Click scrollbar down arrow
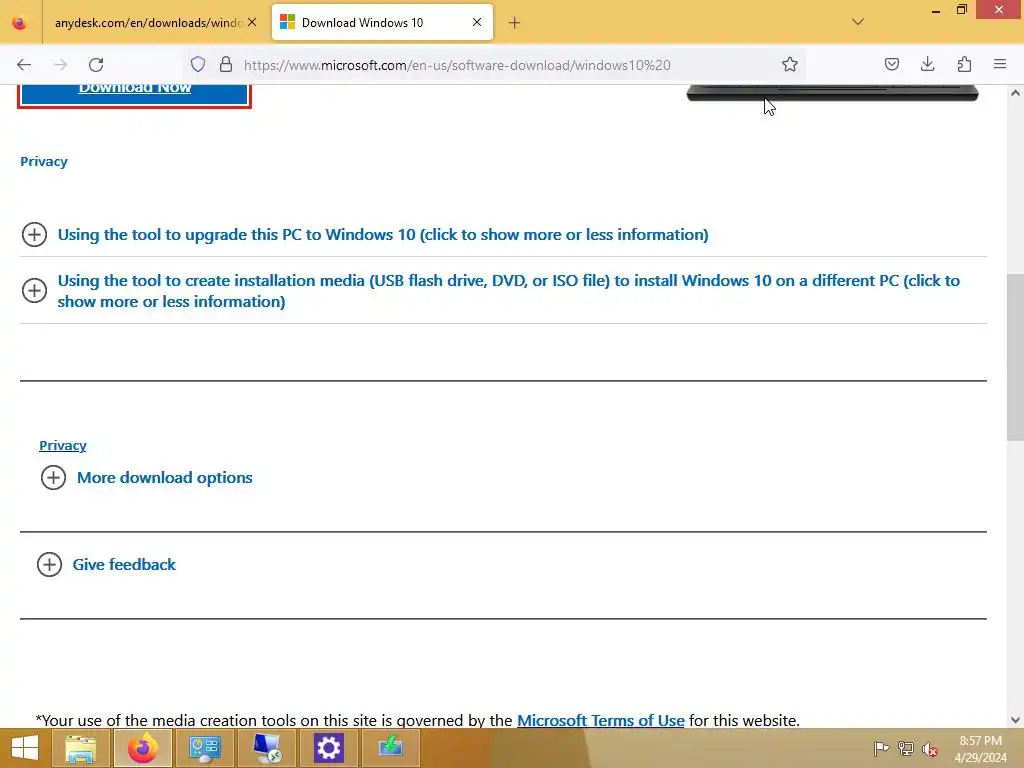Viewport: 1024px width, 768px height. 1015,720
